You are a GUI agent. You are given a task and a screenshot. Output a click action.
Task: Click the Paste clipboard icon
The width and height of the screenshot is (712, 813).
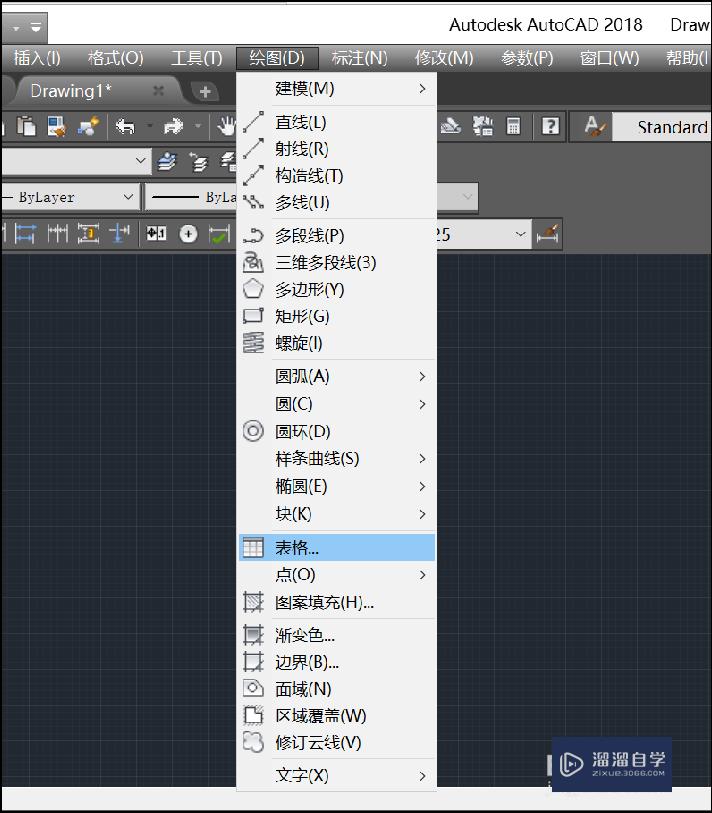point(26,126)
